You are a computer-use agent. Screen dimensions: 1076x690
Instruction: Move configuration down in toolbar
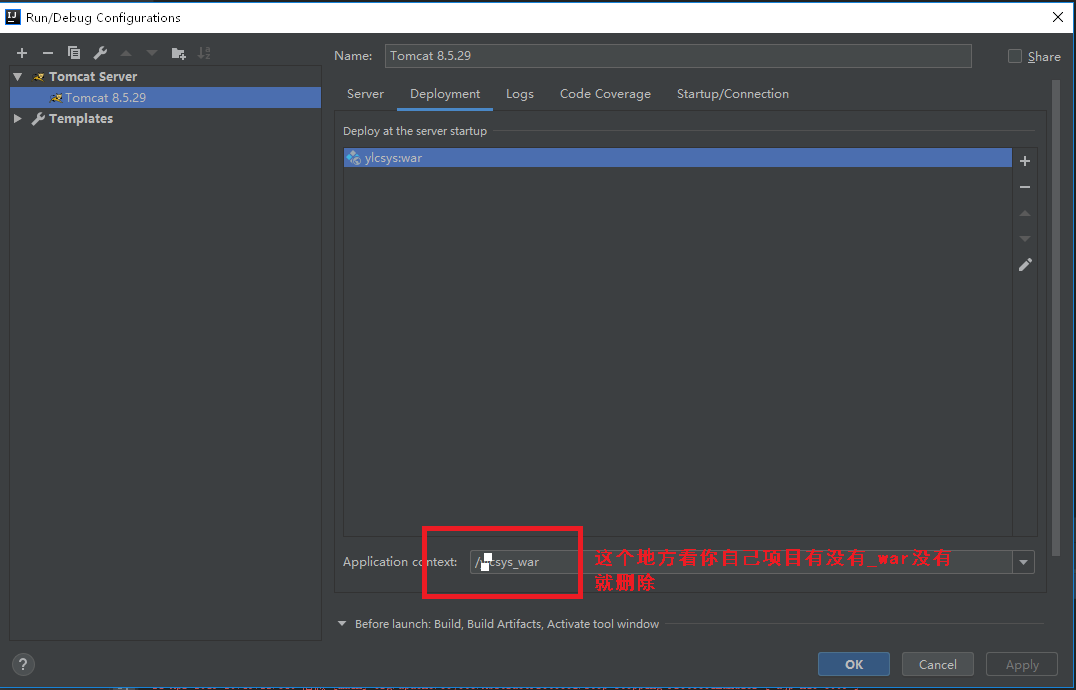point(152,53)
